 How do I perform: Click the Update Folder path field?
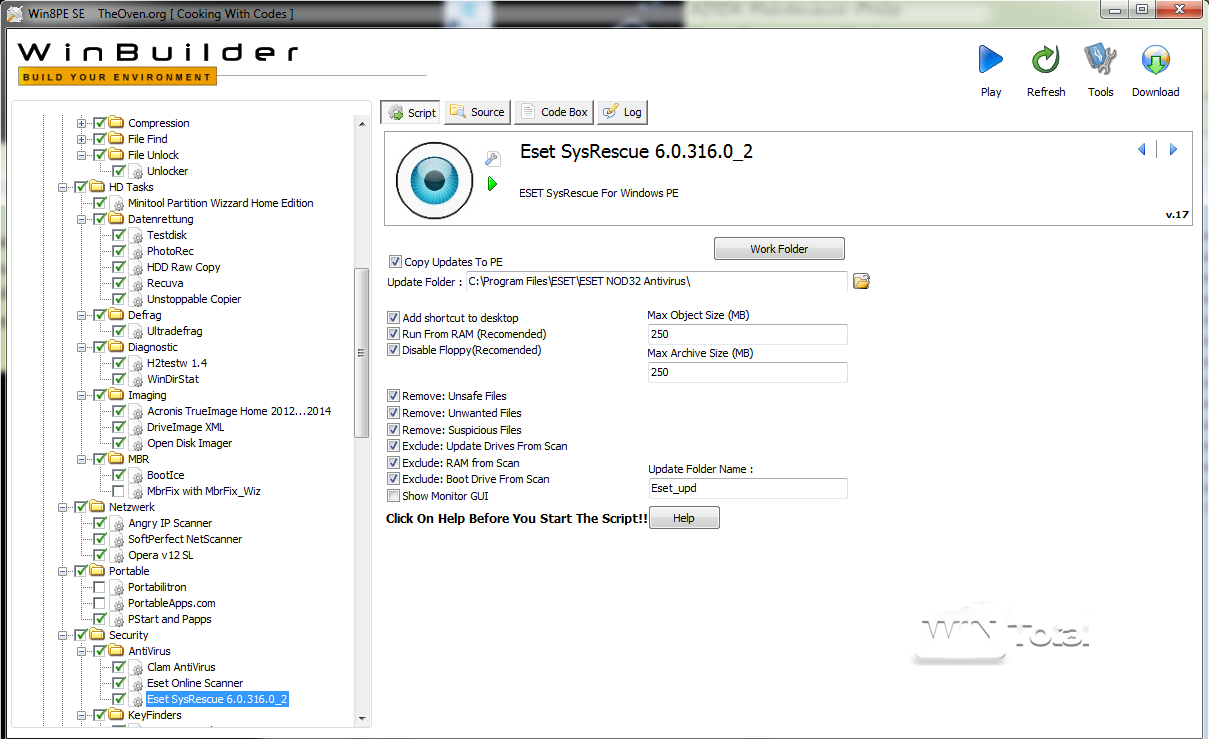(657, 282)
